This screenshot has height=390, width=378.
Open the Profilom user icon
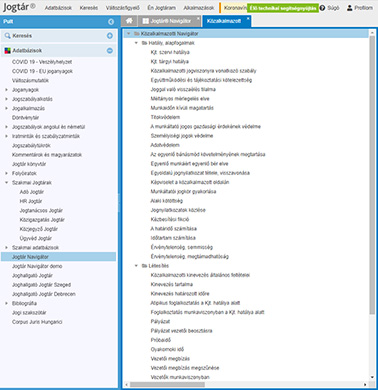click(x=349, y=8)
